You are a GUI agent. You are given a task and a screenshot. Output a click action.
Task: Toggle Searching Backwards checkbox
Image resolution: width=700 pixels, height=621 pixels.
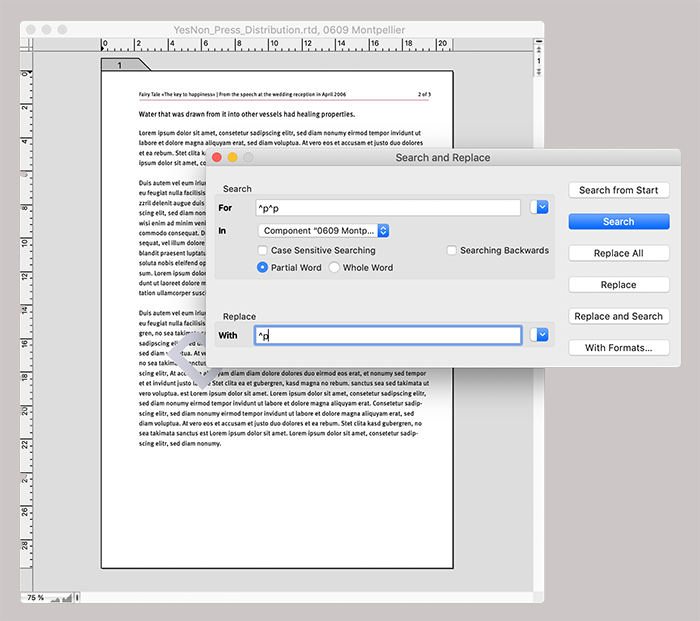click(x=452, y=250)
